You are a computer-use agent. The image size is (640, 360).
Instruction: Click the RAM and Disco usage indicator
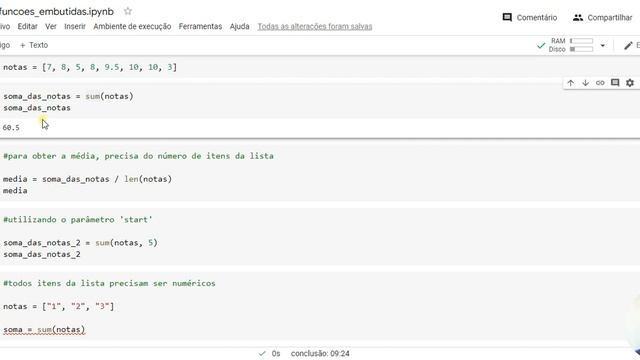point(571,45)
